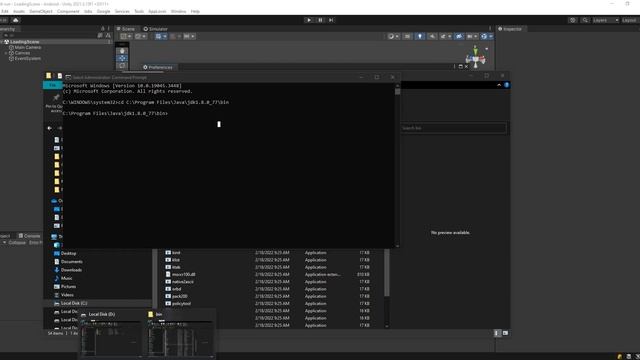The image size is (640, 360).
Task: Open the Unity cloud services icon
Action: click(x=16, y=20)
